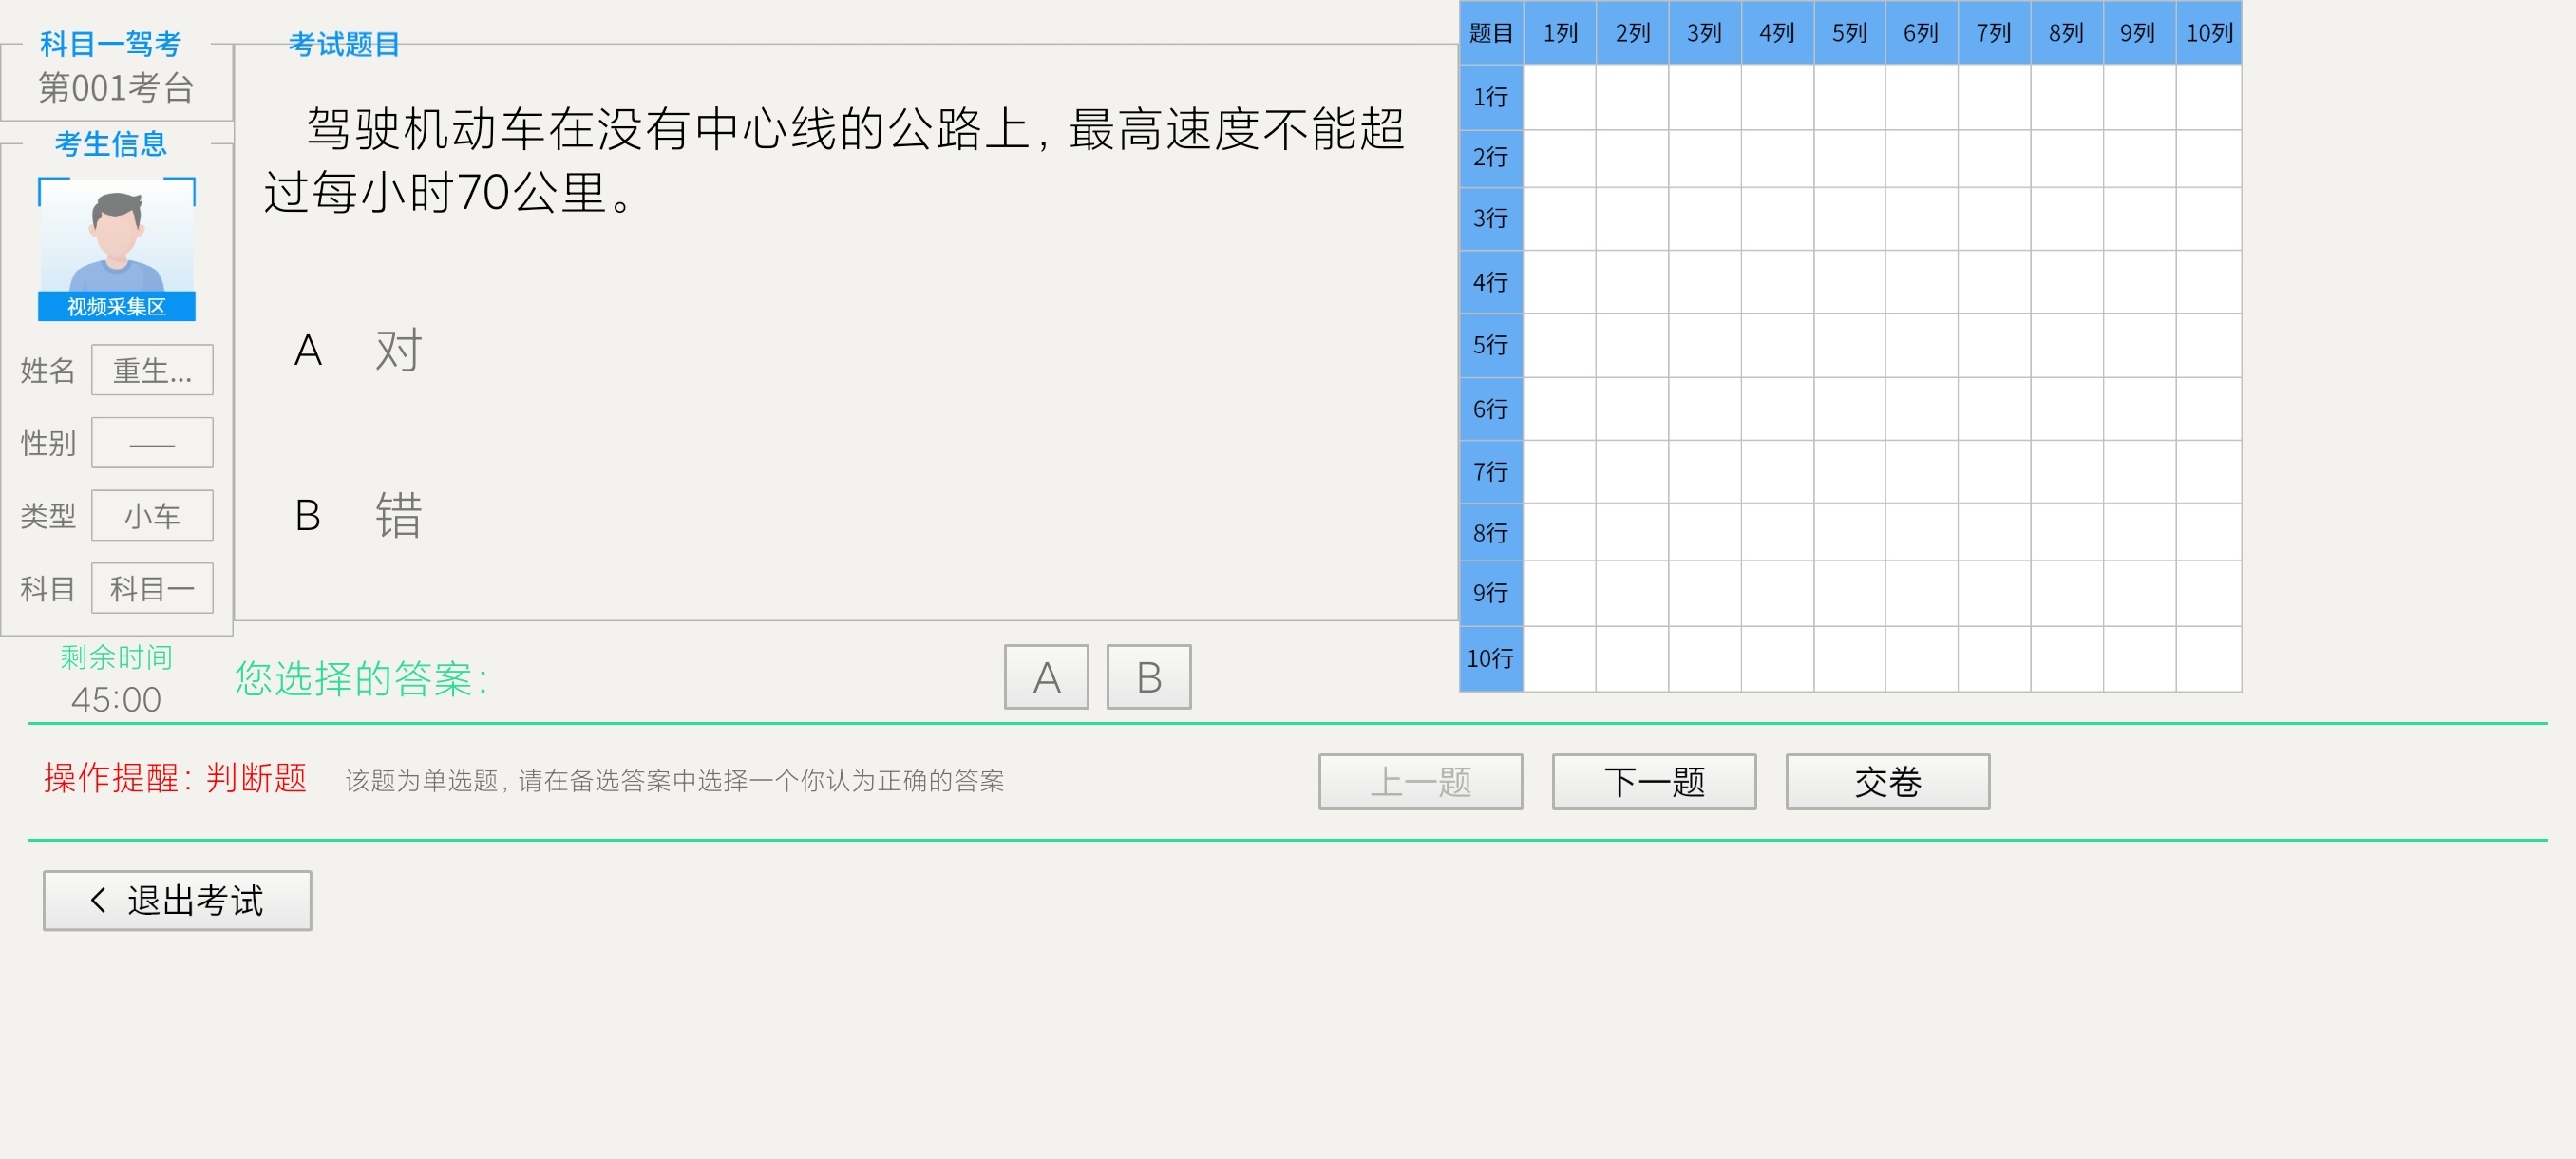Click the name field 重生...
The width and height of the screenshot is (2576, 1159).
tap(152, 370)
